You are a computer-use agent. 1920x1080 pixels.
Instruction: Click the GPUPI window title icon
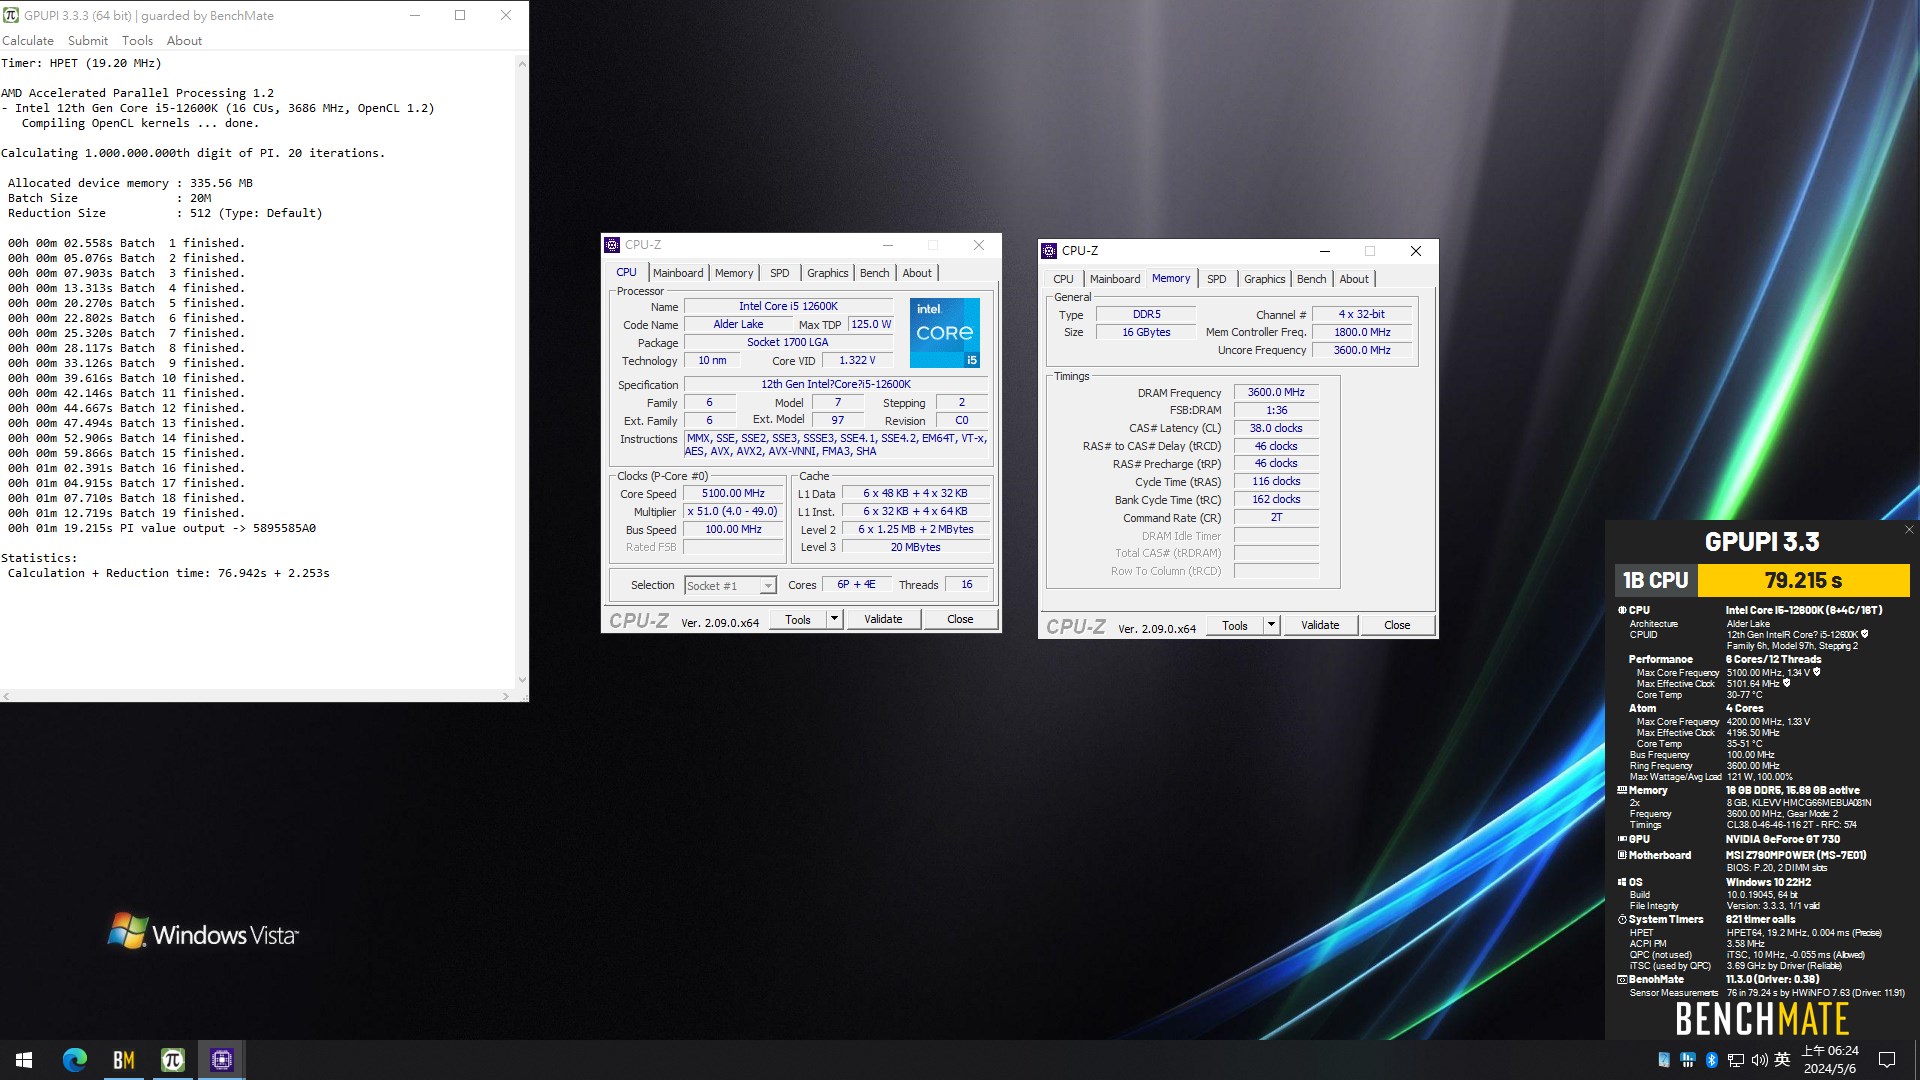pyautogui.click(x=11, y=15)
